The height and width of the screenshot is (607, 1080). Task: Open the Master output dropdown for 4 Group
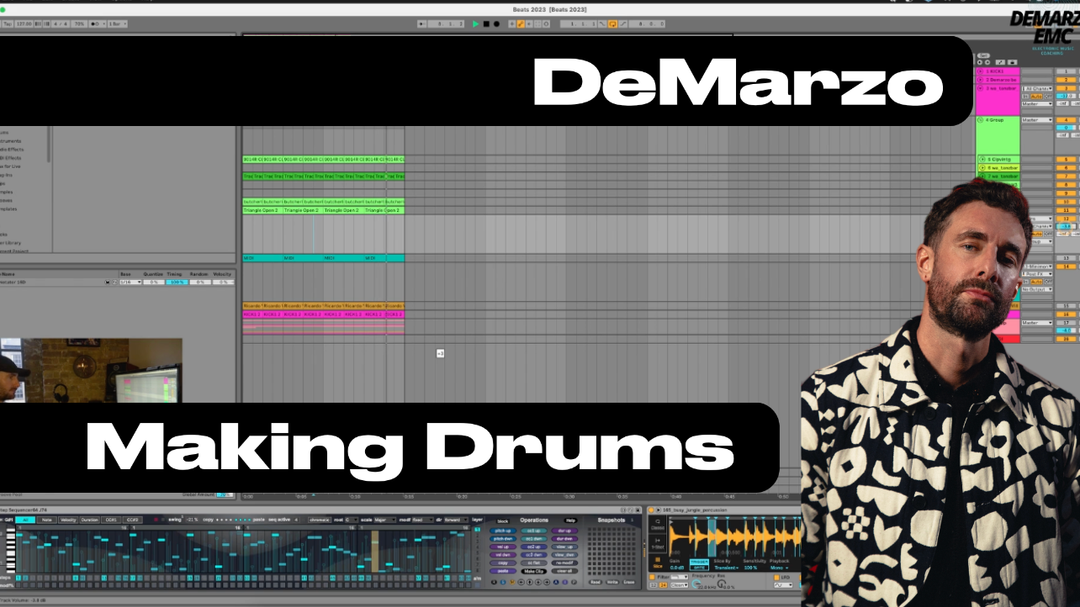point(1036,120)
